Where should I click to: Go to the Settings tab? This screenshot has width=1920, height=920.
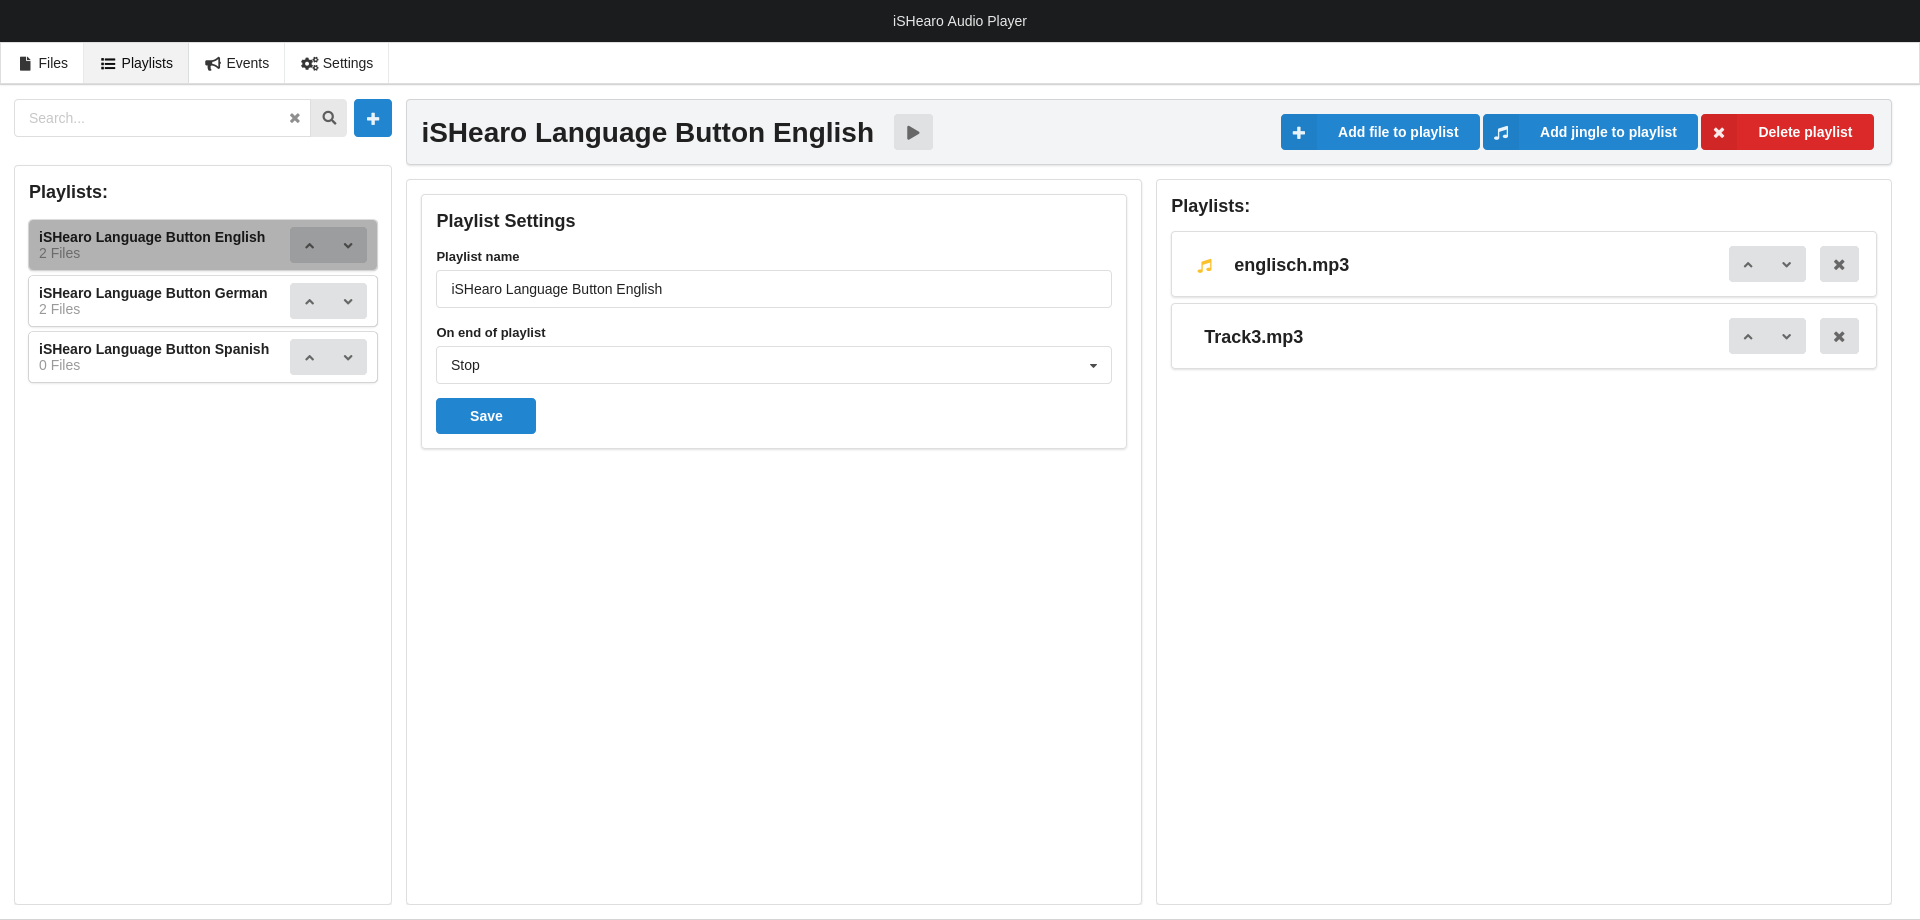point(337,63)
